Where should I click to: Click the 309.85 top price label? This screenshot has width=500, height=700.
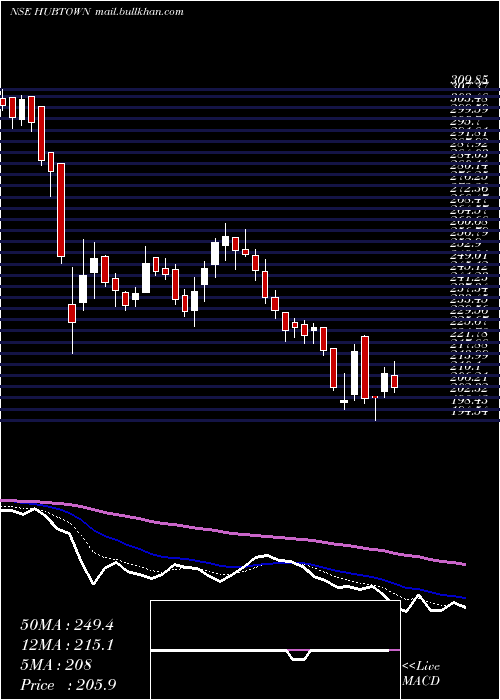[x=469, y=81]
